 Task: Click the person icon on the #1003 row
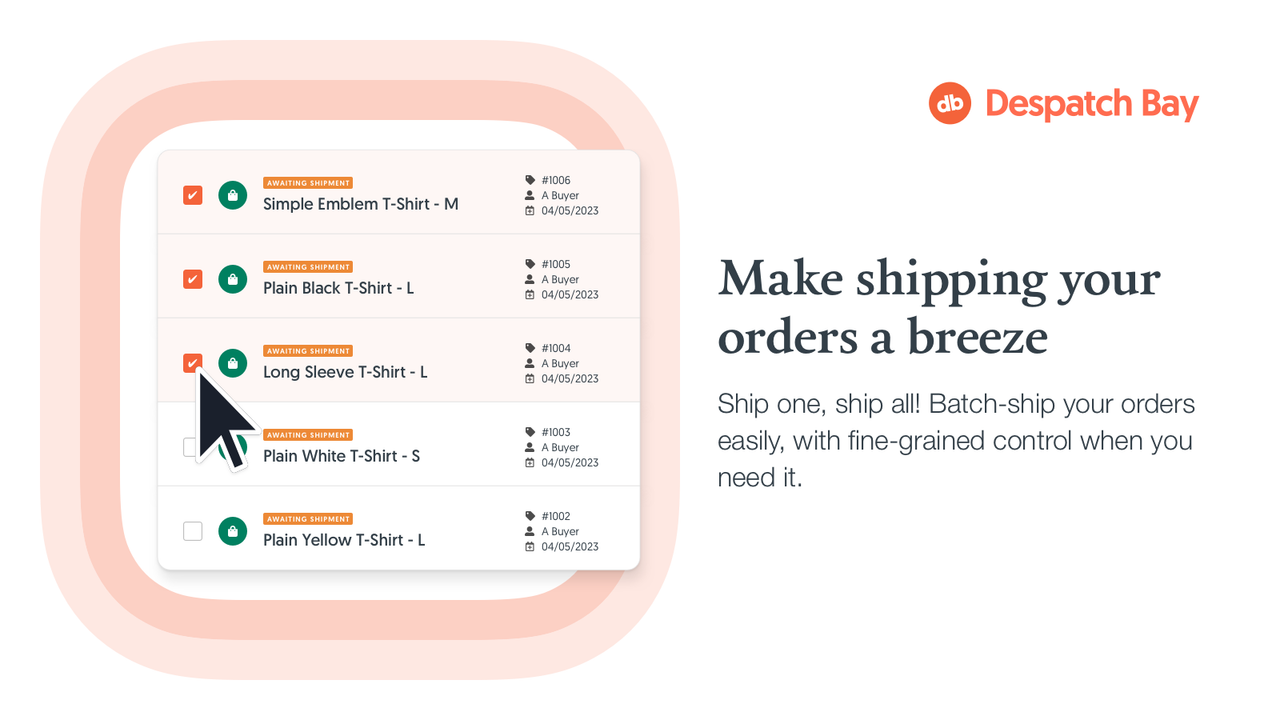tap(530, 447)
